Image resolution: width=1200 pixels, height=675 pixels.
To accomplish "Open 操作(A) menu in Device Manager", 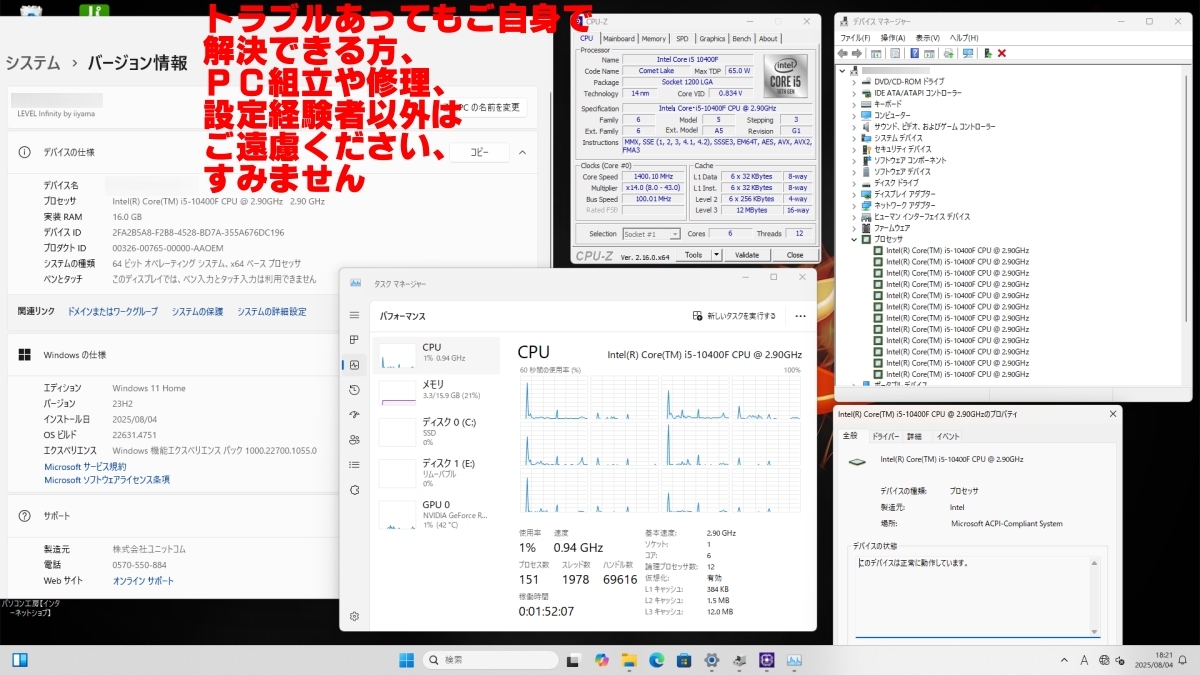I will pyautogui.click(x=892, y=38).
